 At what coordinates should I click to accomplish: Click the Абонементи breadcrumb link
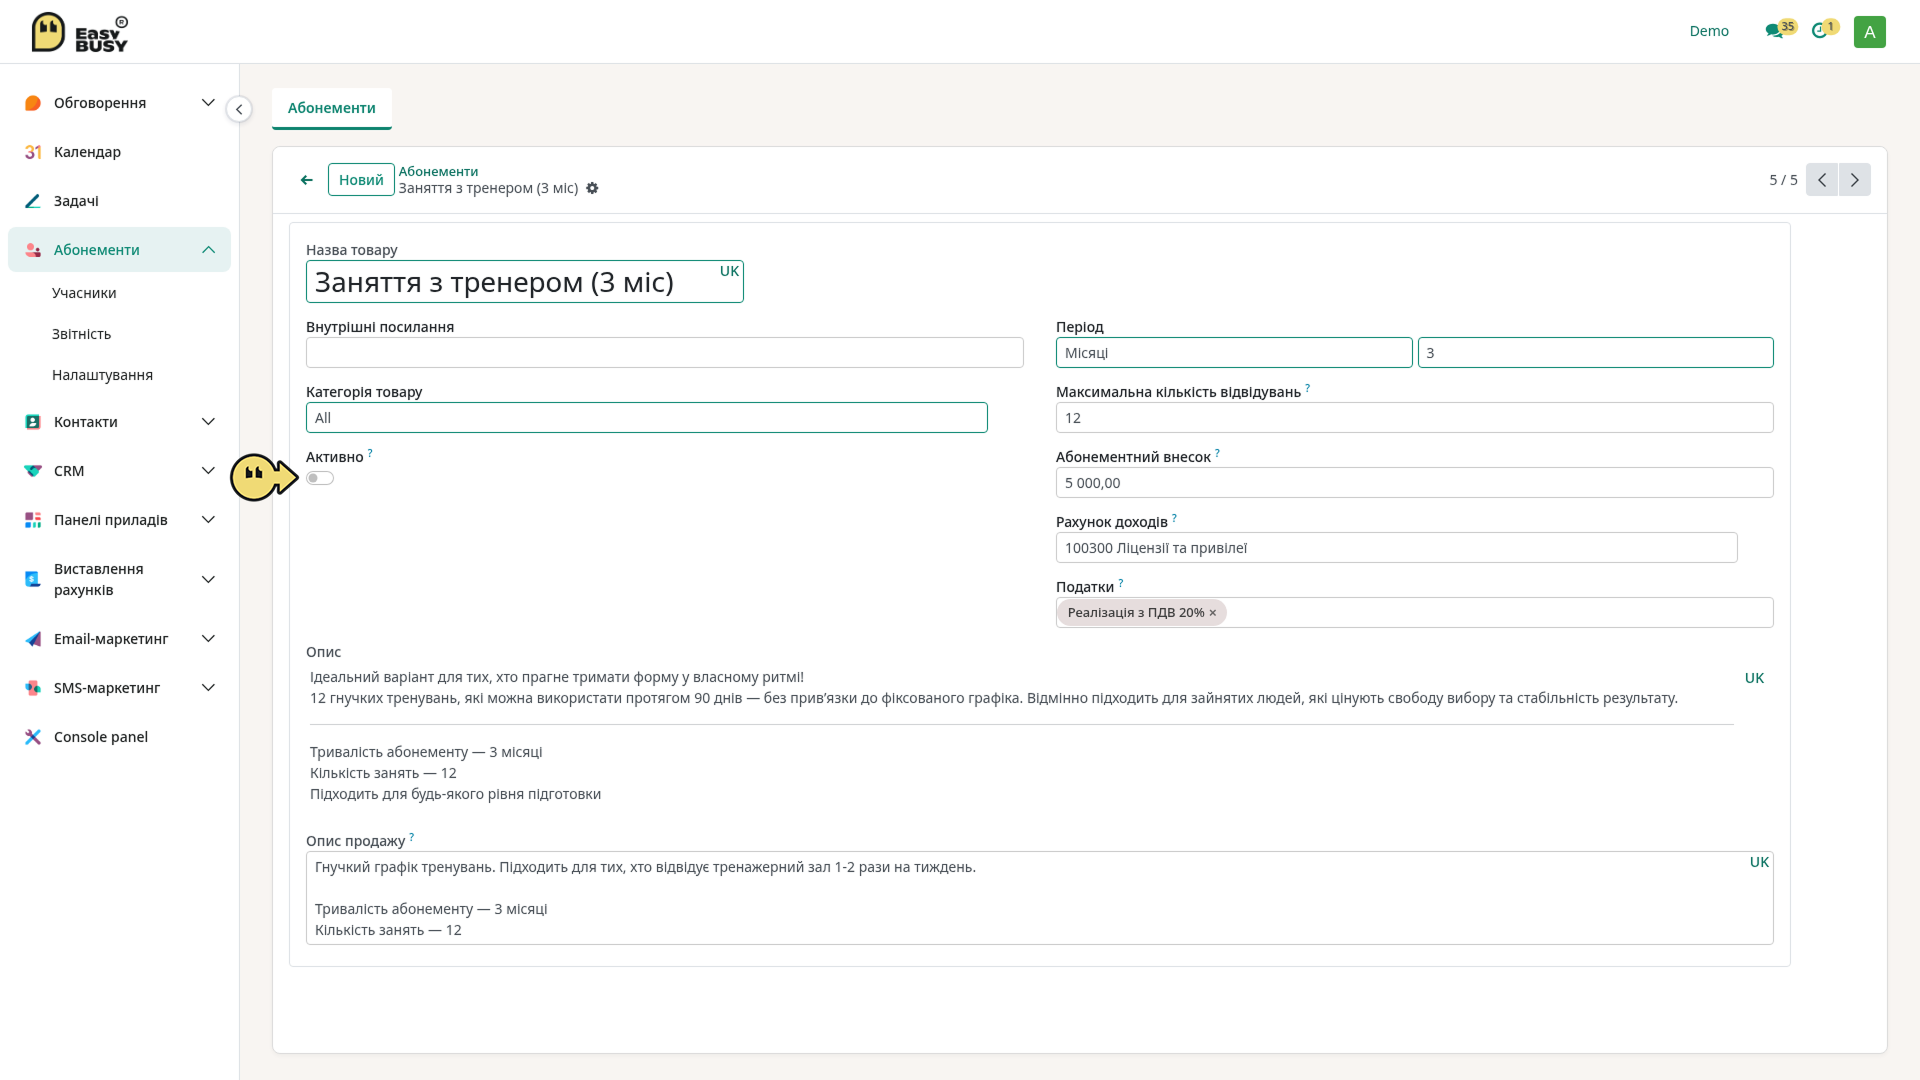point(438,171)
